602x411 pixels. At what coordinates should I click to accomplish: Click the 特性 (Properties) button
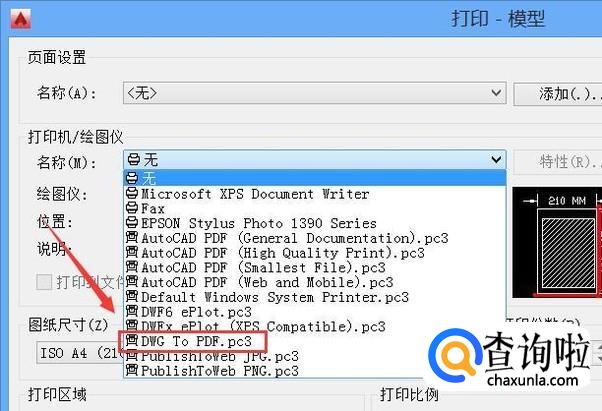(x=558, y=162)
